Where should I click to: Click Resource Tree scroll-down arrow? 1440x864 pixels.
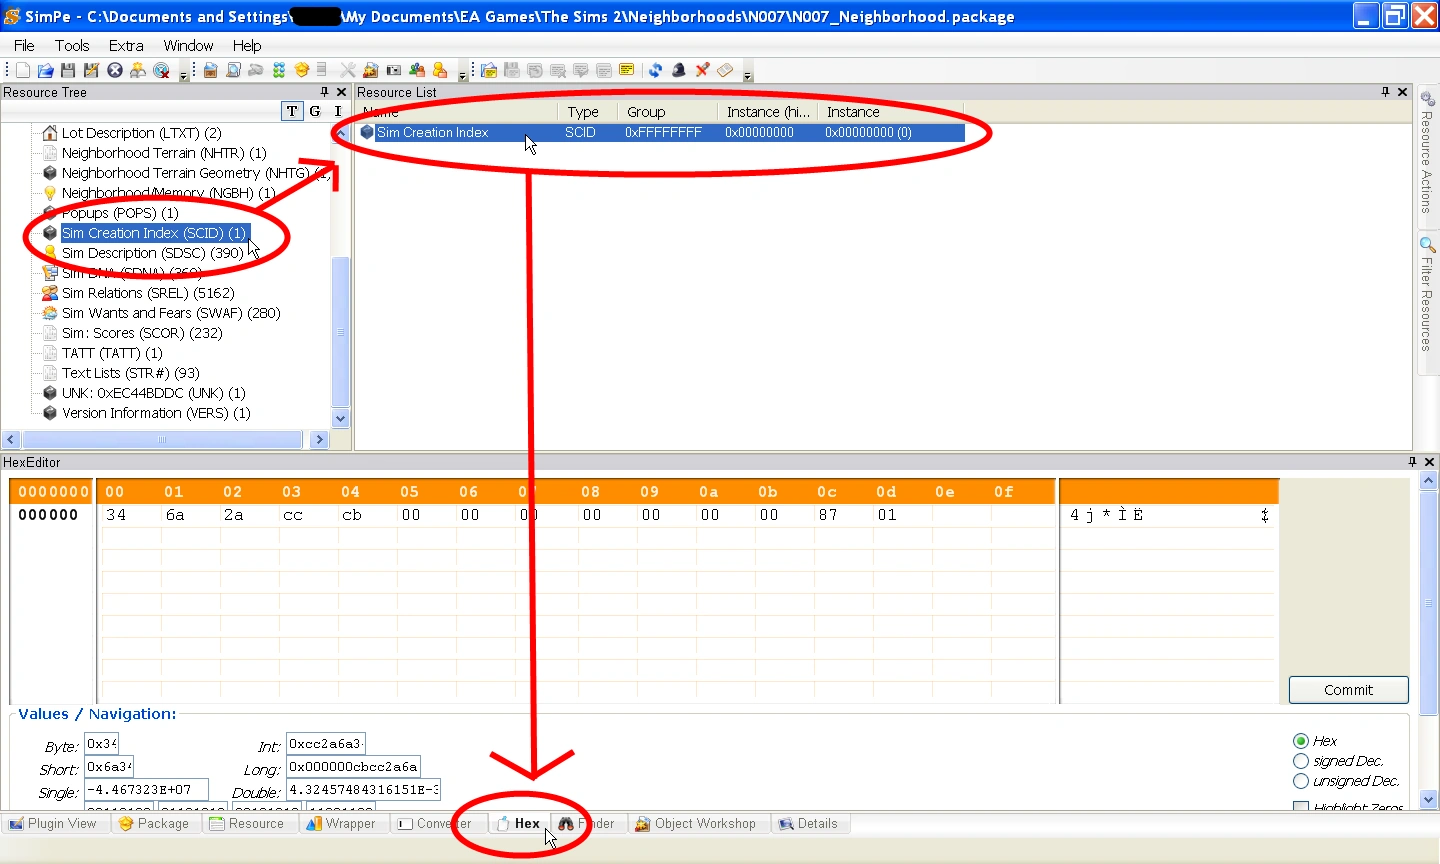[x=341, y=419]
